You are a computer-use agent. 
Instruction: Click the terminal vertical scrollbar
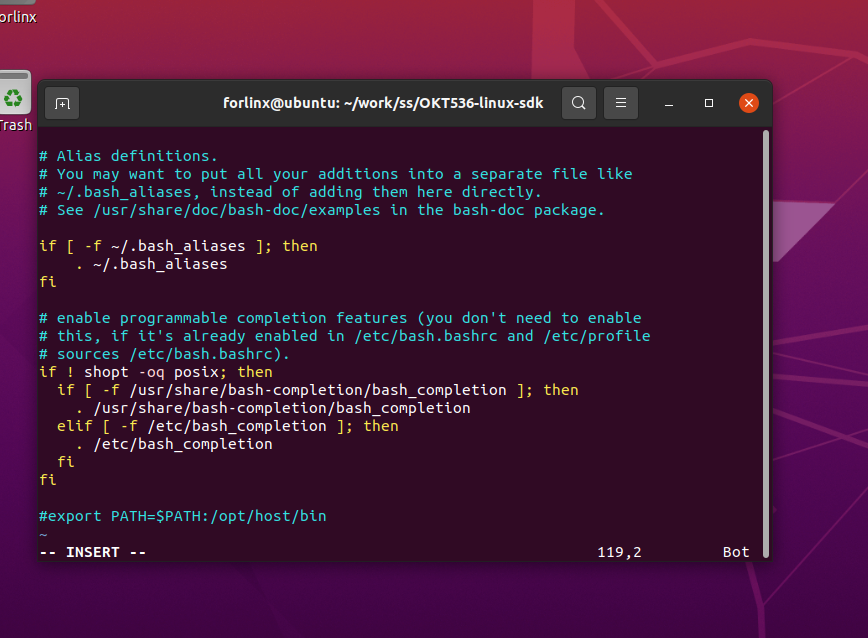[x=766, y=344]
